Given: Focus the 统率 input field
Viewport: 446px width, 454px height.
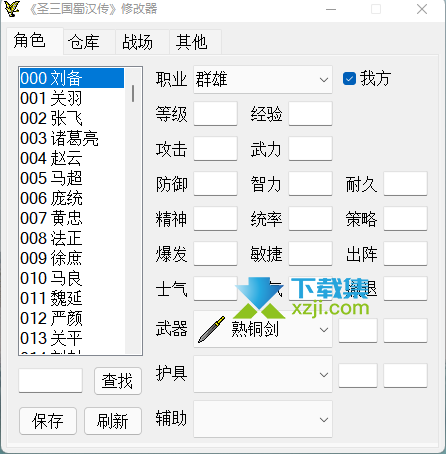Looking at the screenshot, I should coord(310,219).
